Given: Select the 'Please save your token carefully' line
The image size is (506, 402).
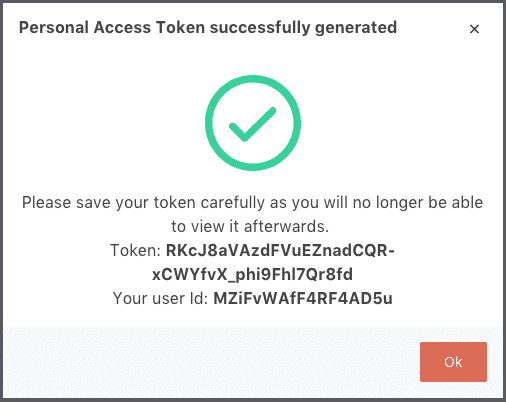Looking at the screenshot, I should (252, 203).
